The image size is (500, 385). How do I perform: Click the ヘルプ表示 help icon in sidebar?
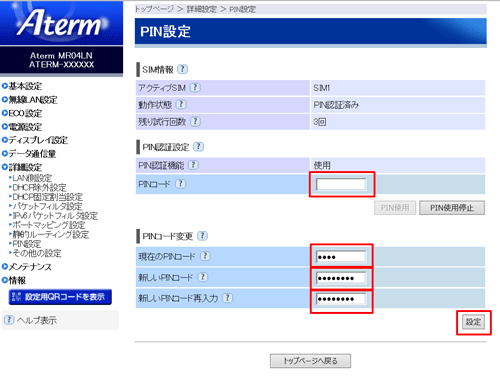coord(9,320)
